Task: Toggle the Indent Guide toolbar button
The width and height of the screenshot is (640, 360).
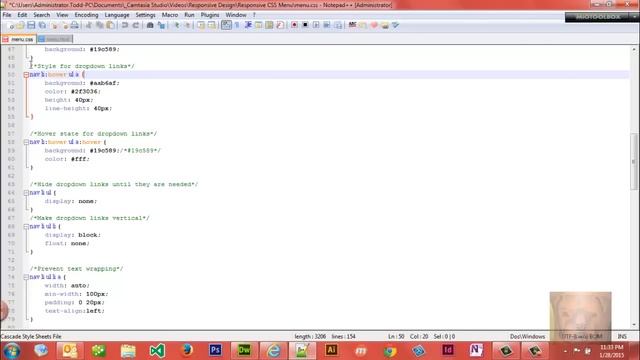Action: tap(248, 25)
